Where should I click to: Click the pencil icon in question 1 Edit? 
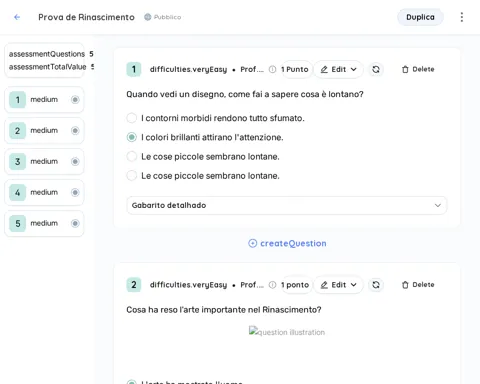click(x=324, y=69)
